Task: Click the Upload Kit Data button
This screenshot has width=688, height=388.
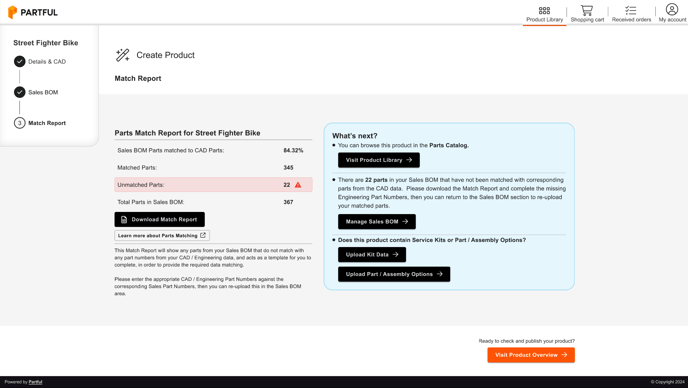Action: [372, 255]
